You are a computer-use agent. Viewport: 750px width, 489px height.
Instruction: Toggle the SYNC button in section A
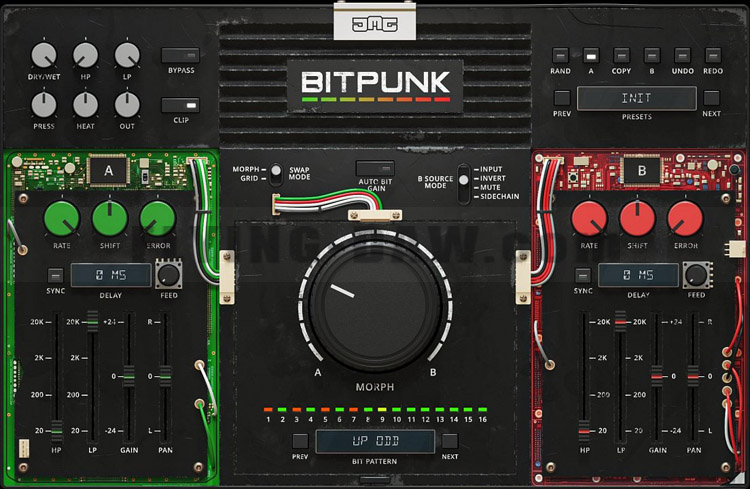point(55,276)
